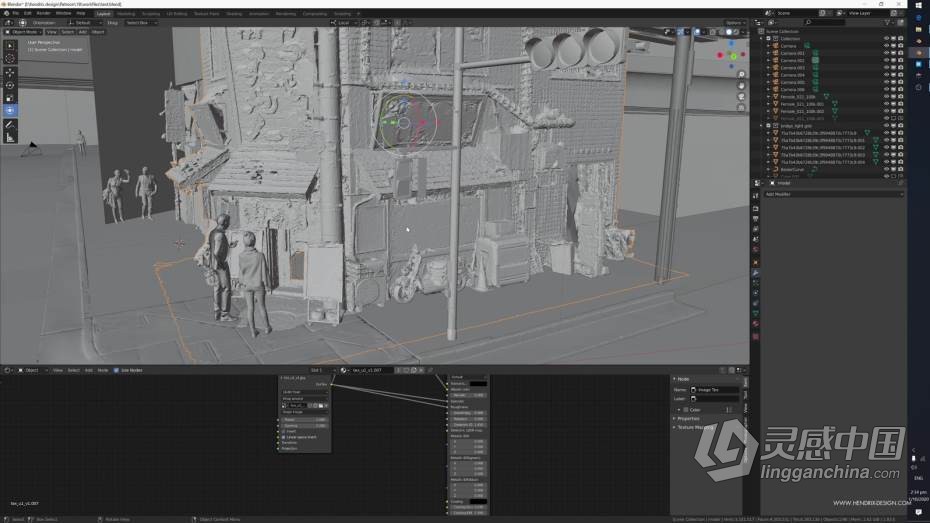930x523 pixels.
Task: Open the Orientation Default dropdown
Action: tap(85, 23)
